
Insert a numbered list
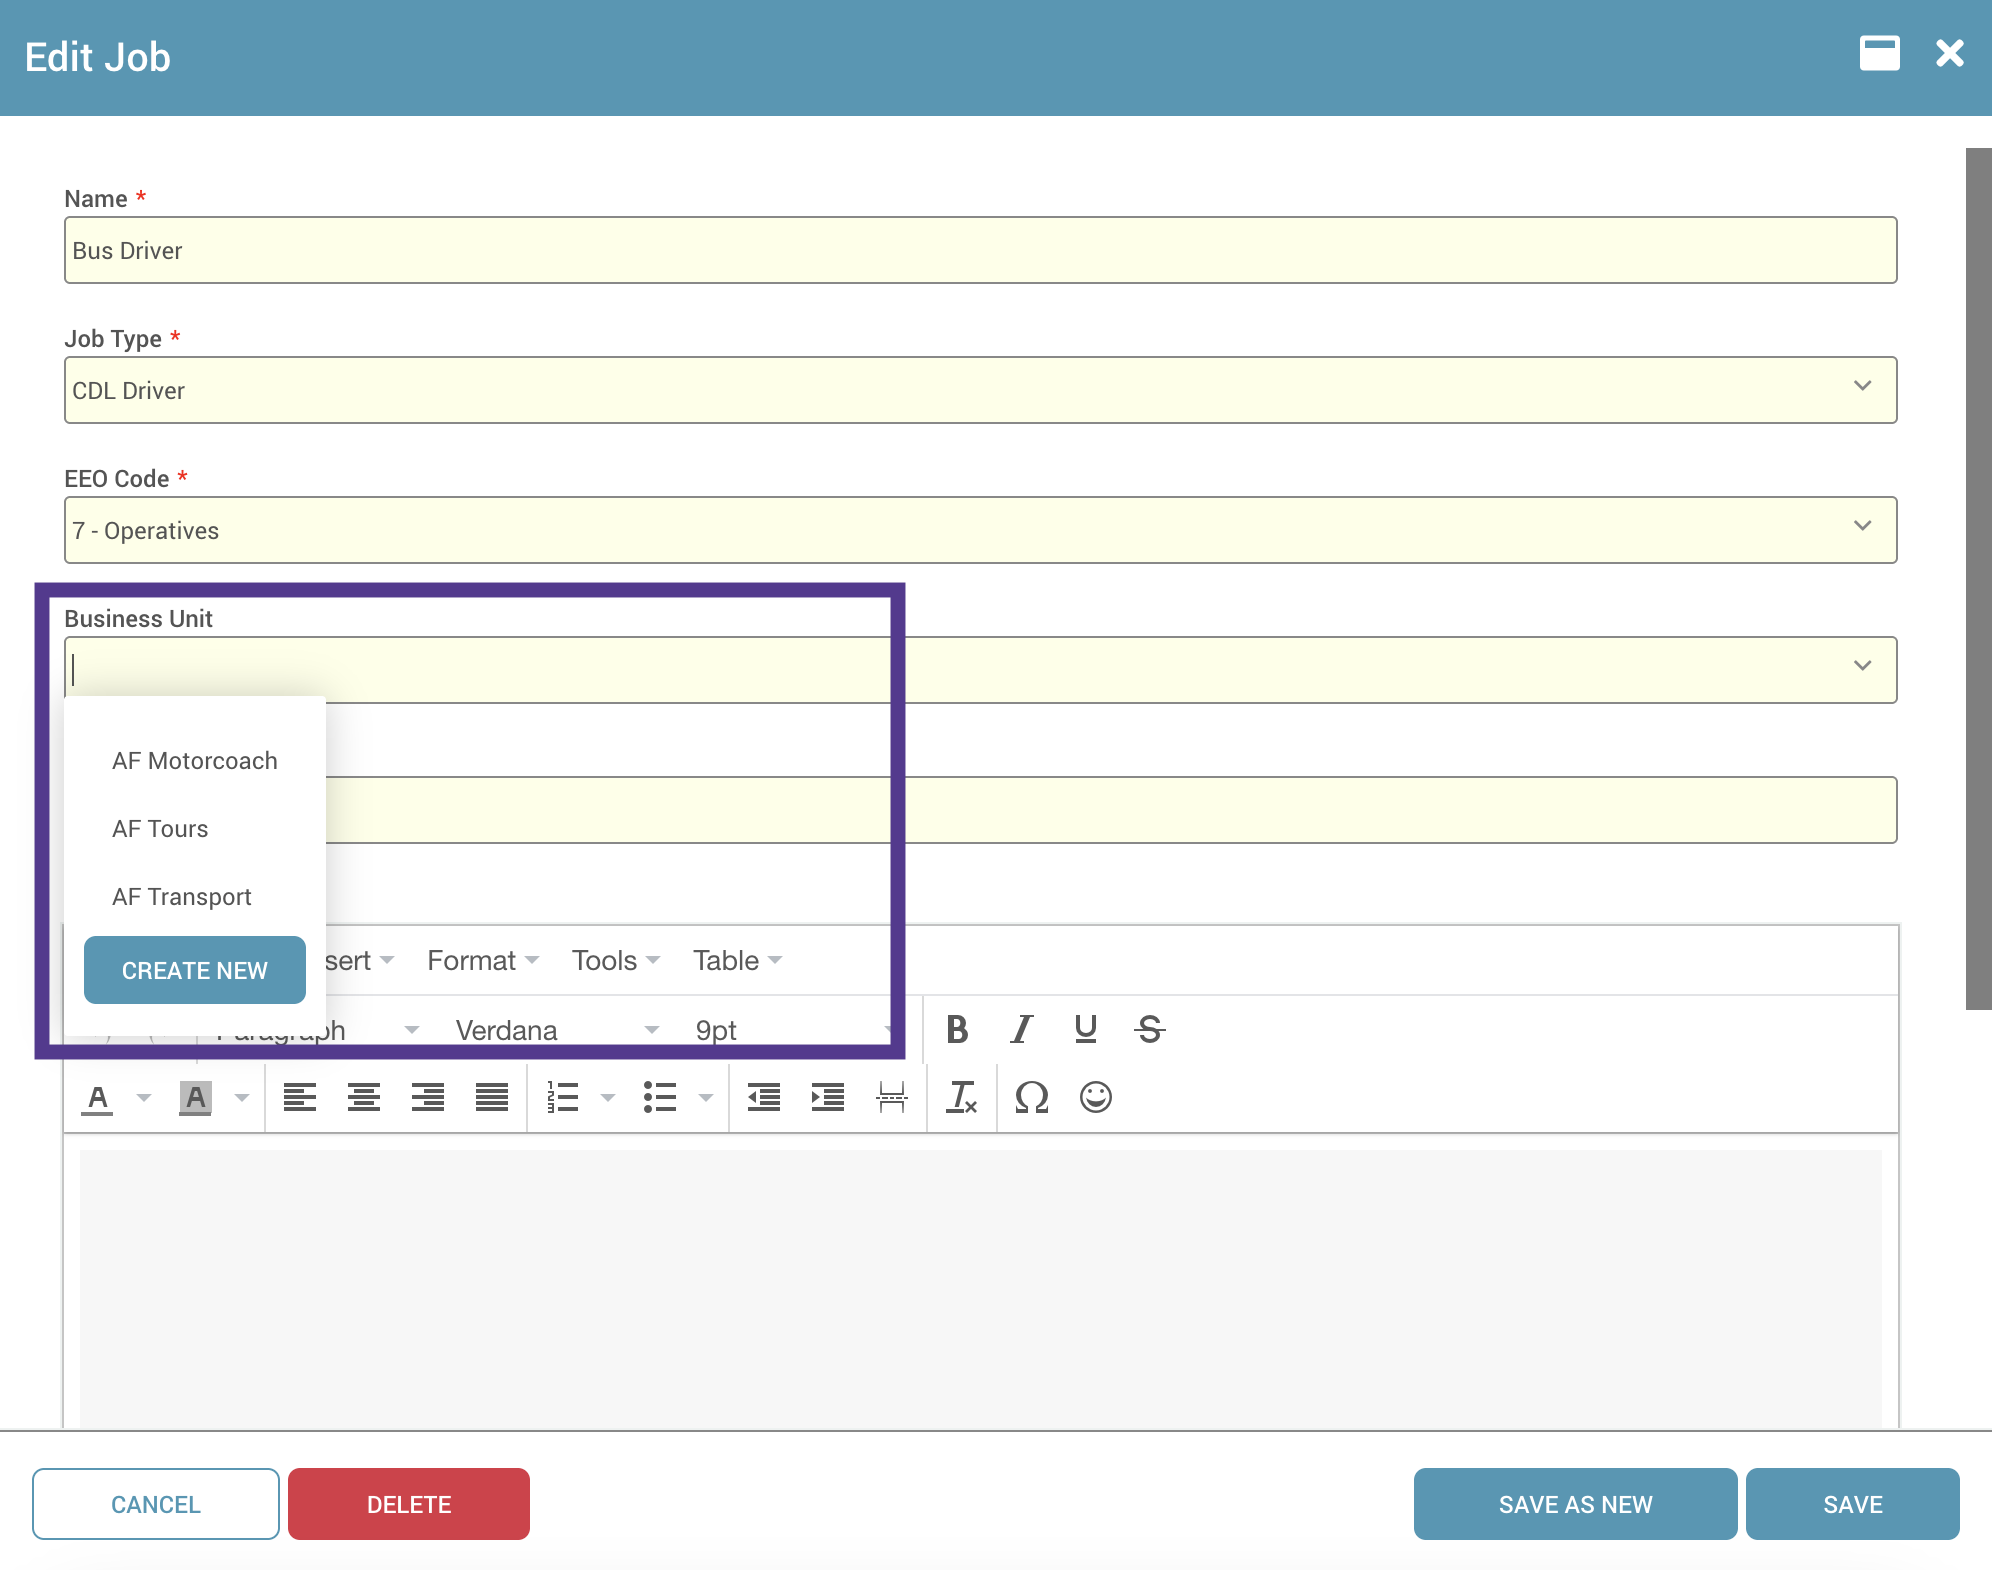pos(563,1097)
